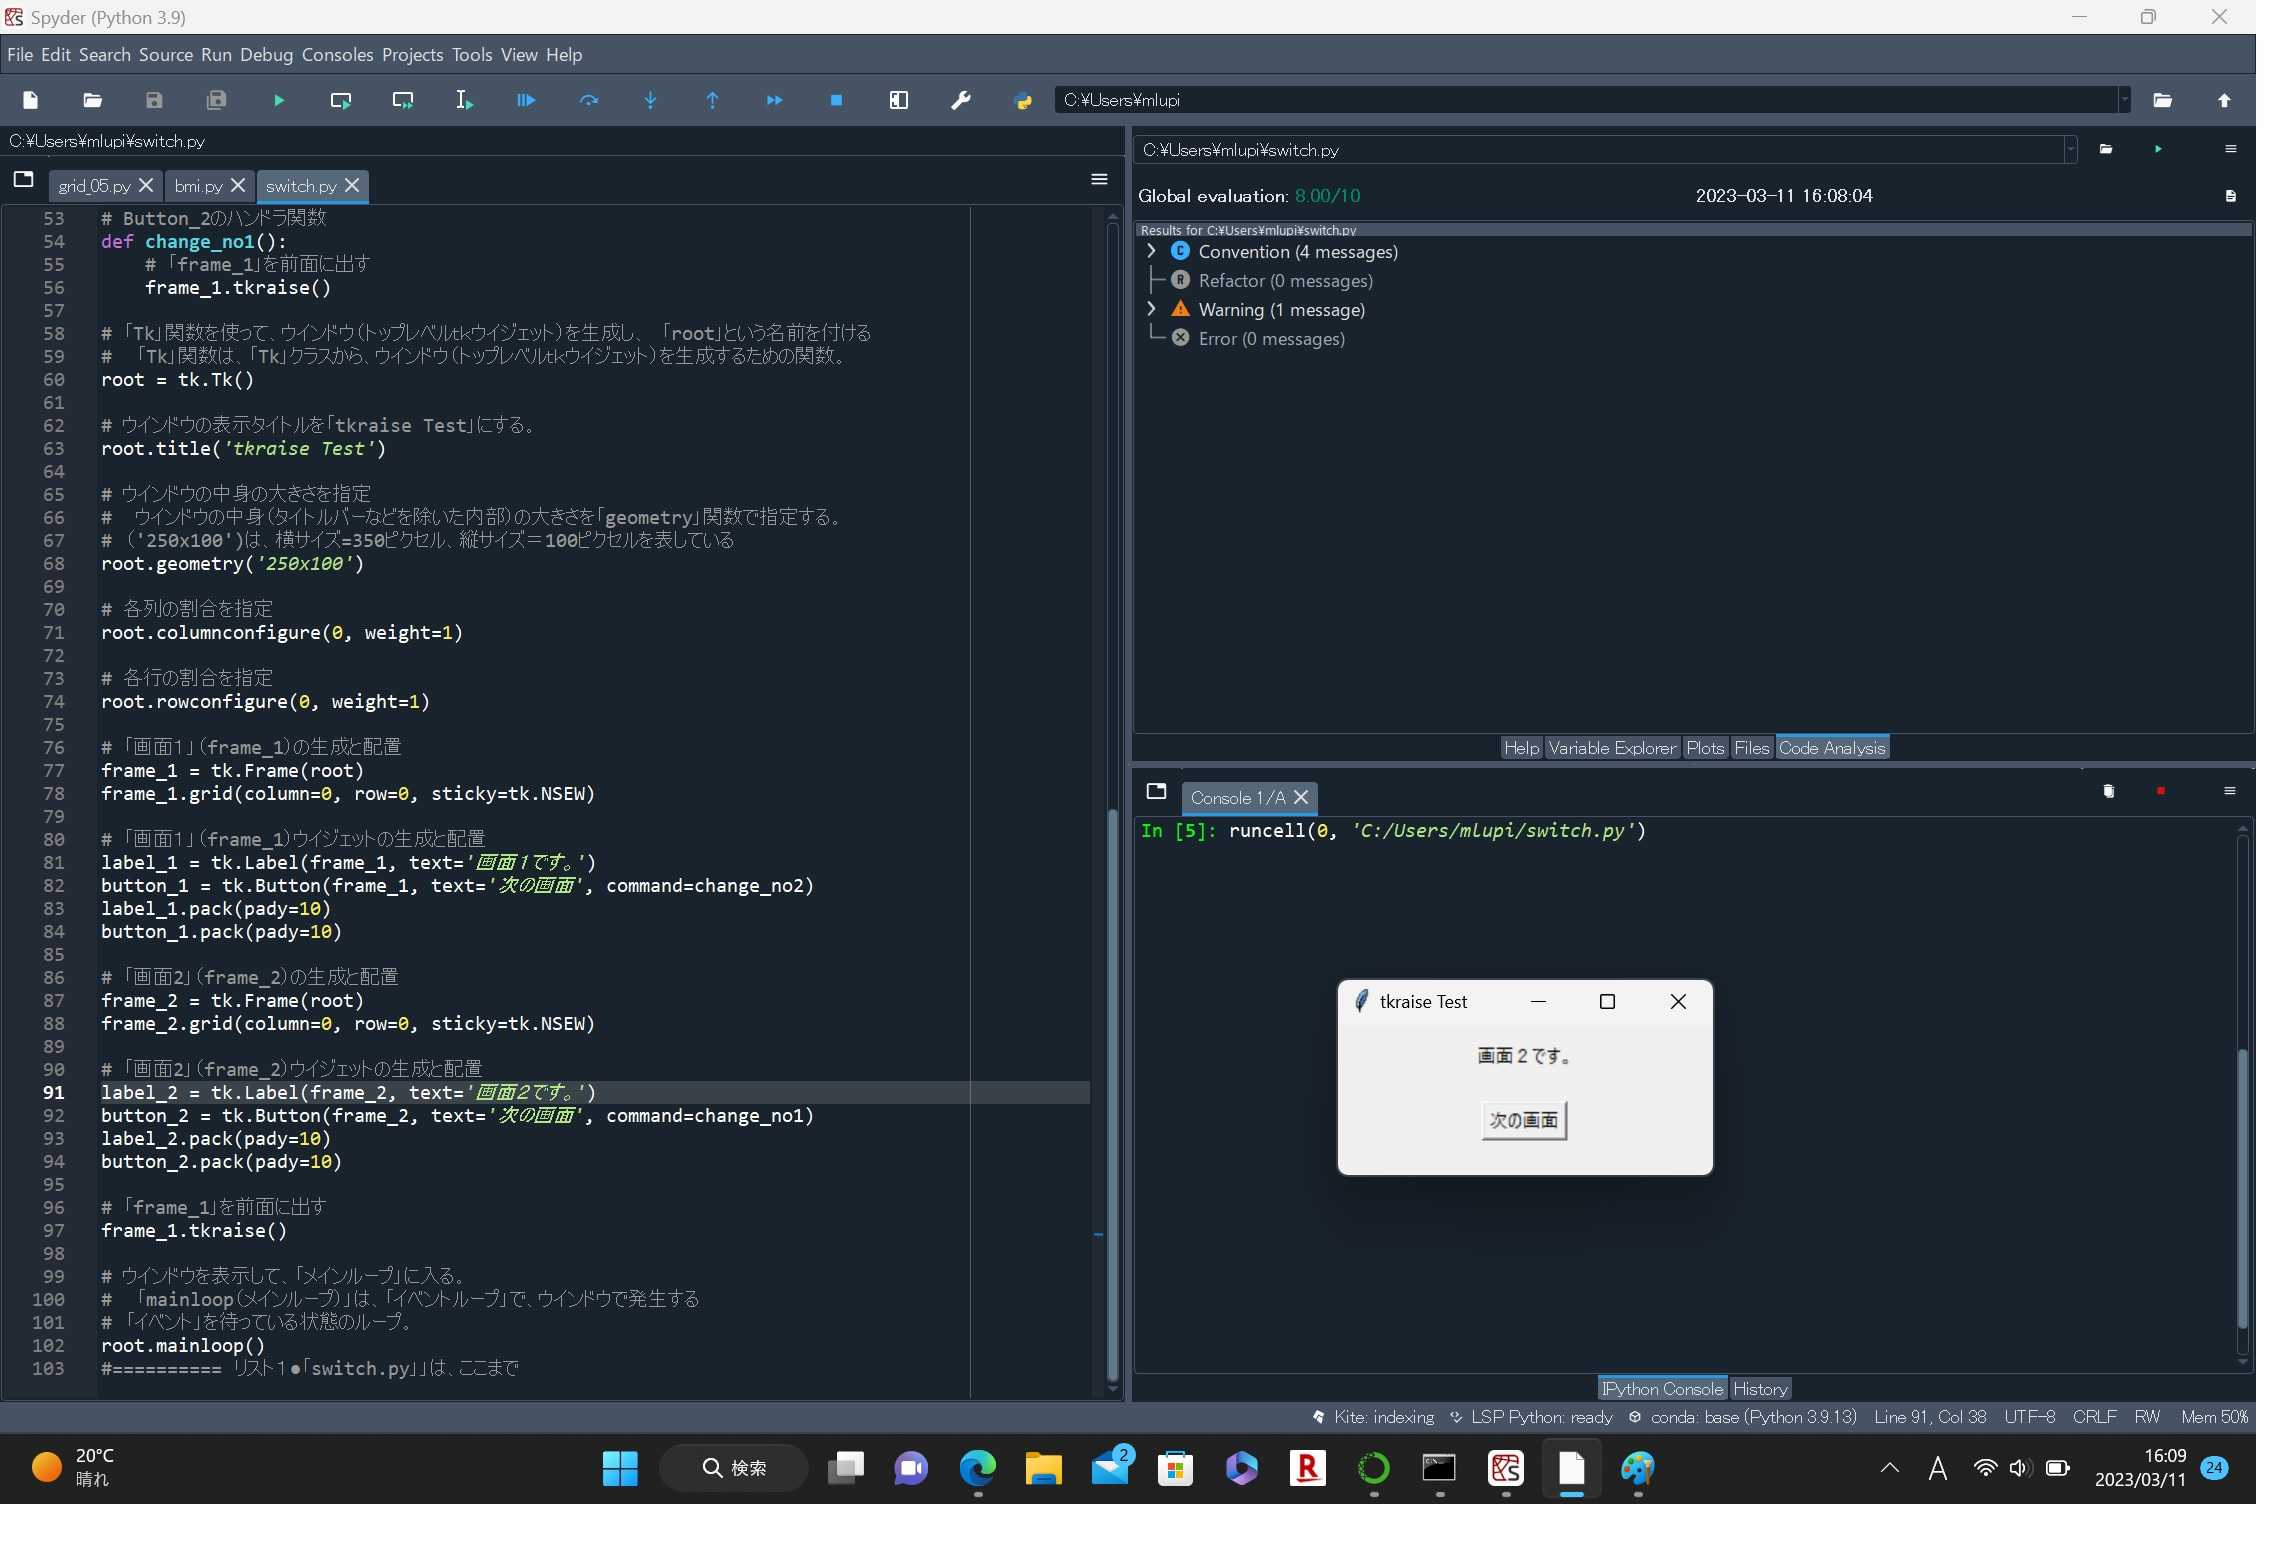Open the complete code analysis output log
Screen dimensions: 2294x1544
2230,196
